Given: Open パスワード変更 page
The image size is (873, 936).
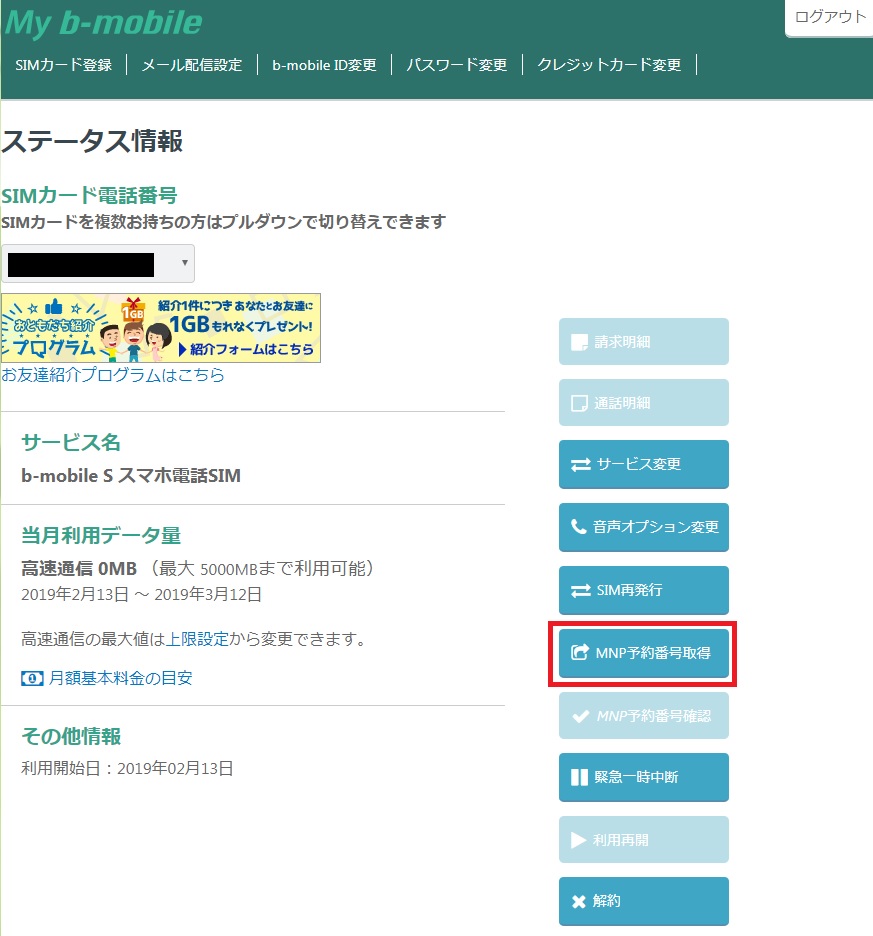Looking at the screenshot, I should [x=457, y=65].
